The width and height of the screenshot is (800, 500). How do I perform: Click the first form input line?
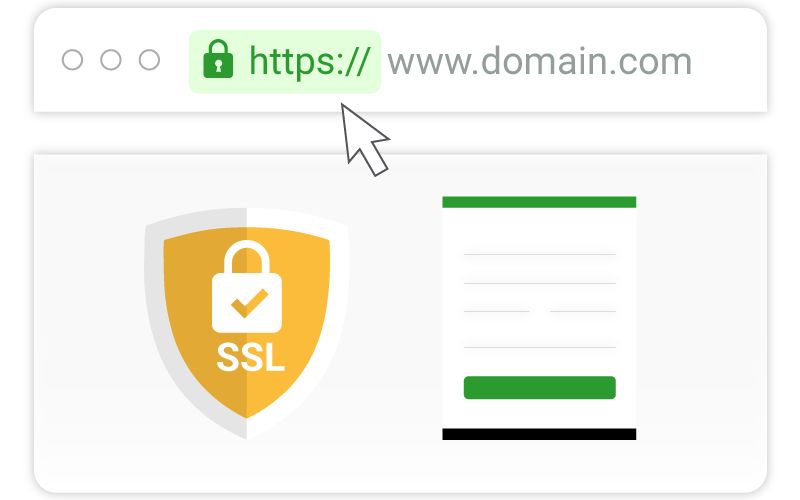(x=540, y=254)
